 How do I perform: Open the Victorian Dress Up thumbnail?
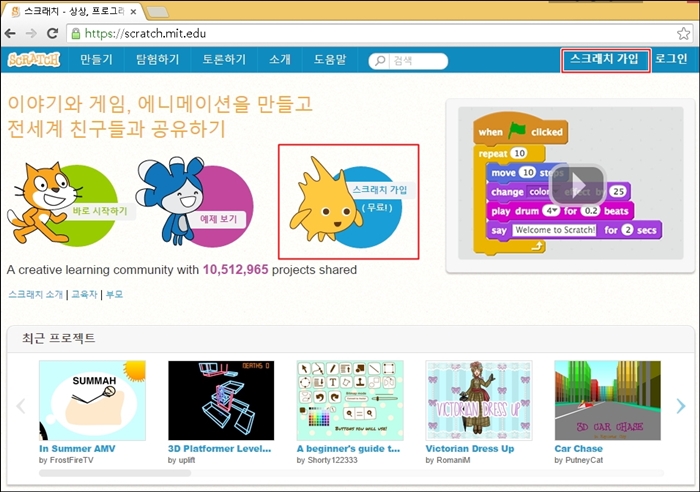(479, 400)
